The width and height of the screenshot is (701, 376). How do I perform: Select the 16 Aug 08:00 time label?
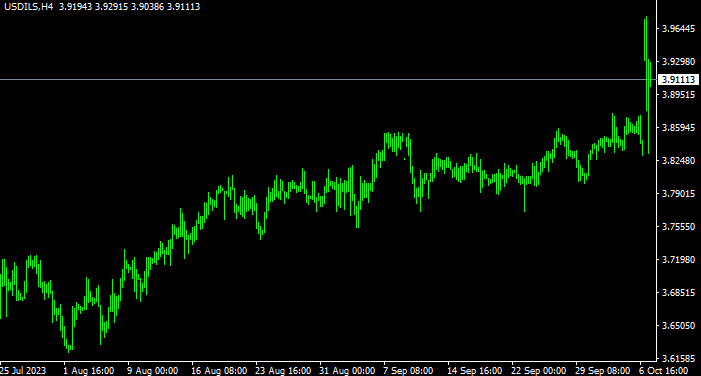pos(219,371)
